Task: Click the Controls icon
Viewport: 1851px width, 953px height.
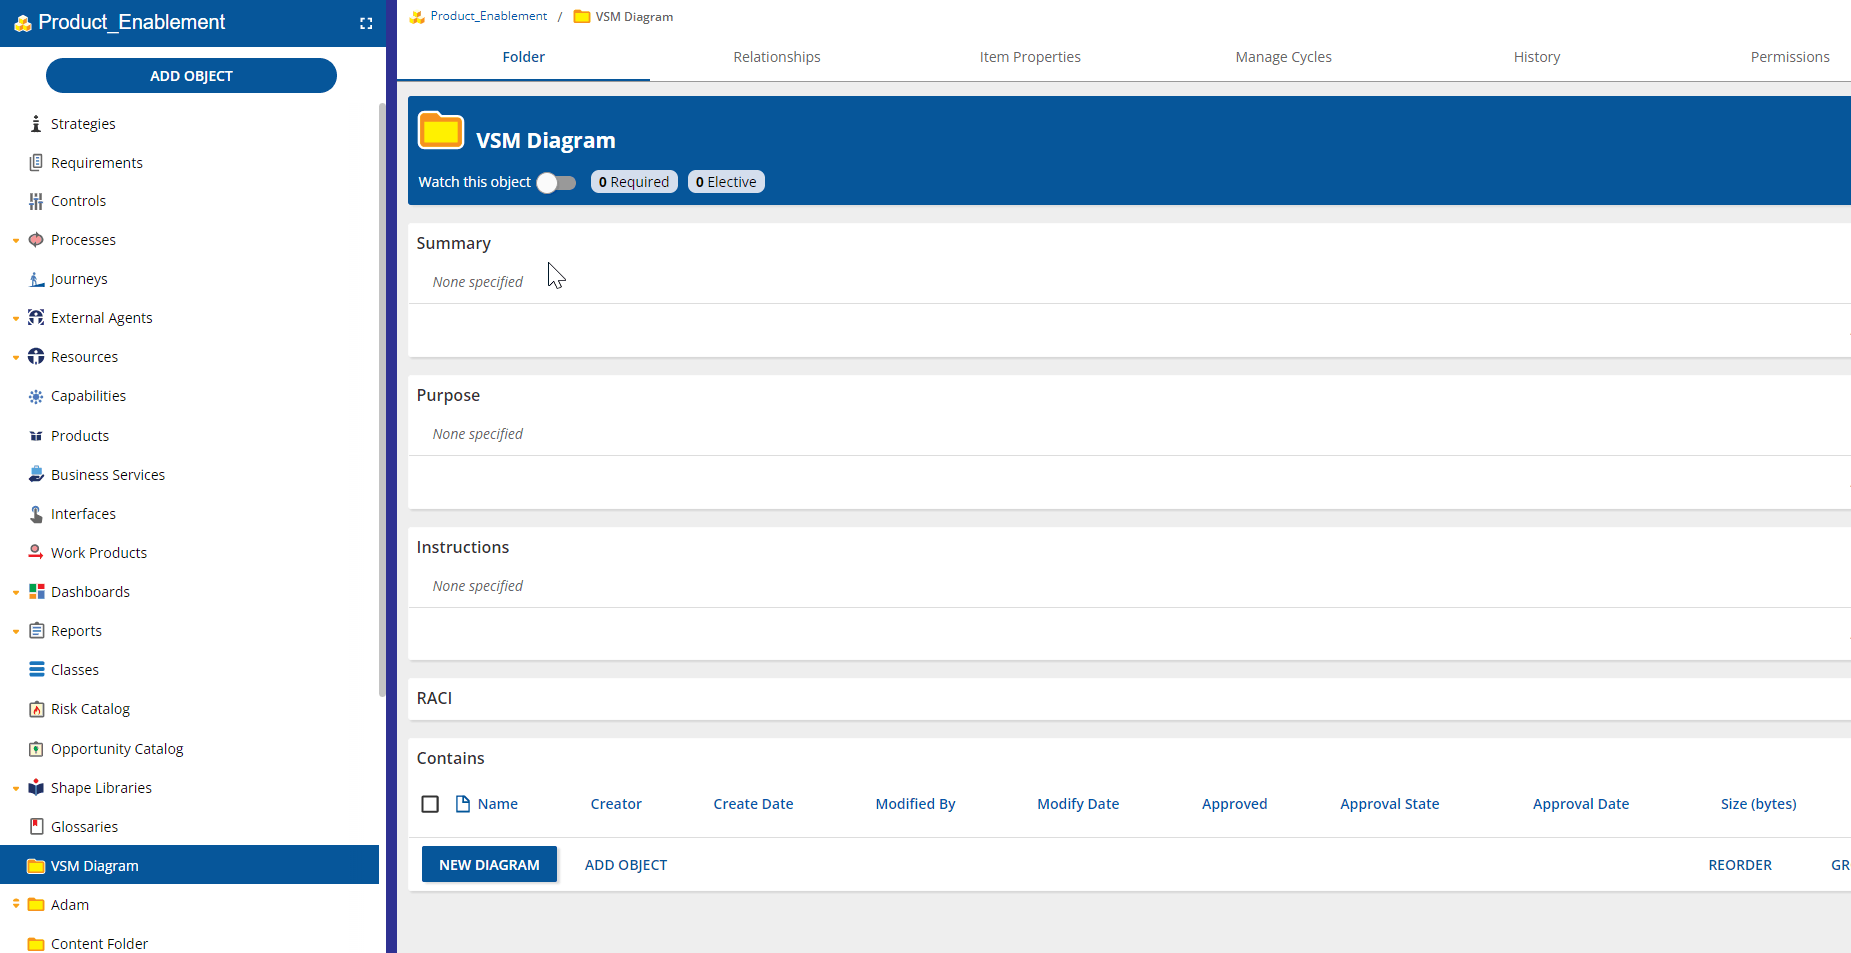Action: tap(35, 200)
